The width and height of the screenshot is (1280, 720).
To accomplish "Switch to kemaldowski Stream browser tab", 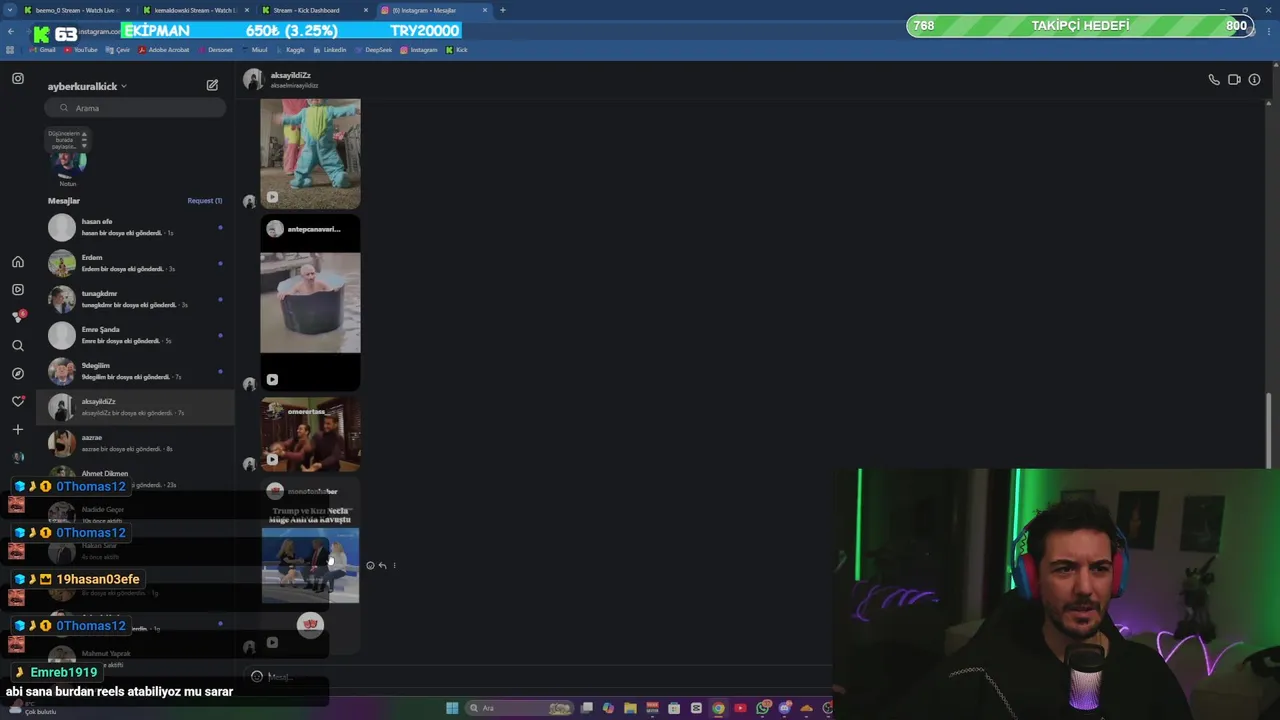I will click(x=195, y=10).
